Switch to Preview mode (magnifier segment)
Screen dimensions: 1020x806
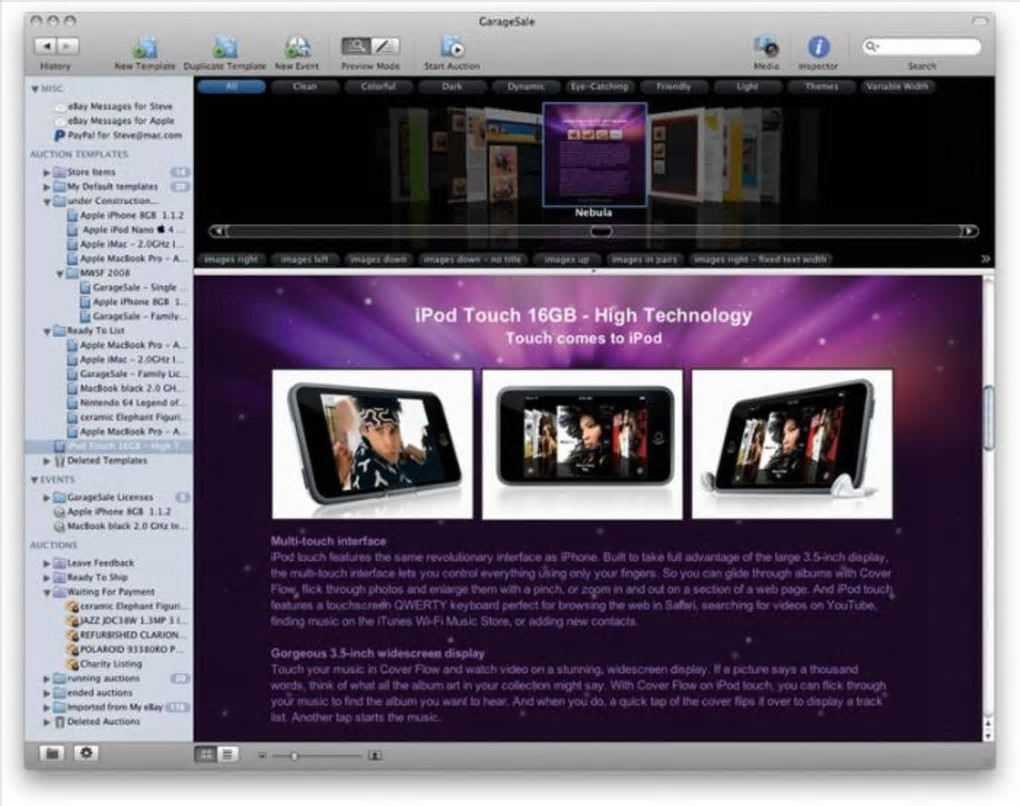356,46
